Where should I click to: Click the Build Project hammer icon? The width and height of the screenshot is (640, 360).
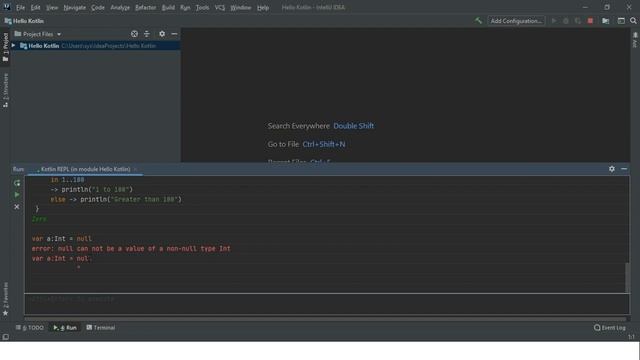(478, 21)
